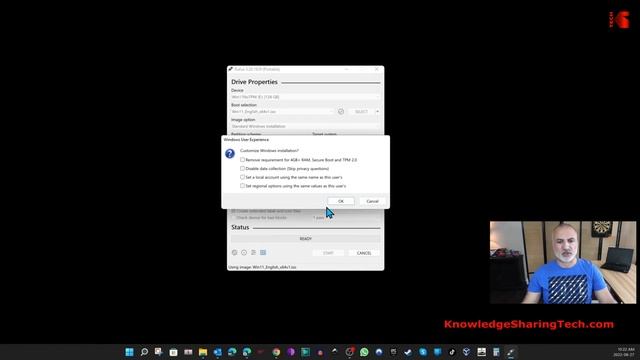This screenshot has height=360, width=640.
Task: Expand the arrow next to the SELECT button
Action: 377,111
